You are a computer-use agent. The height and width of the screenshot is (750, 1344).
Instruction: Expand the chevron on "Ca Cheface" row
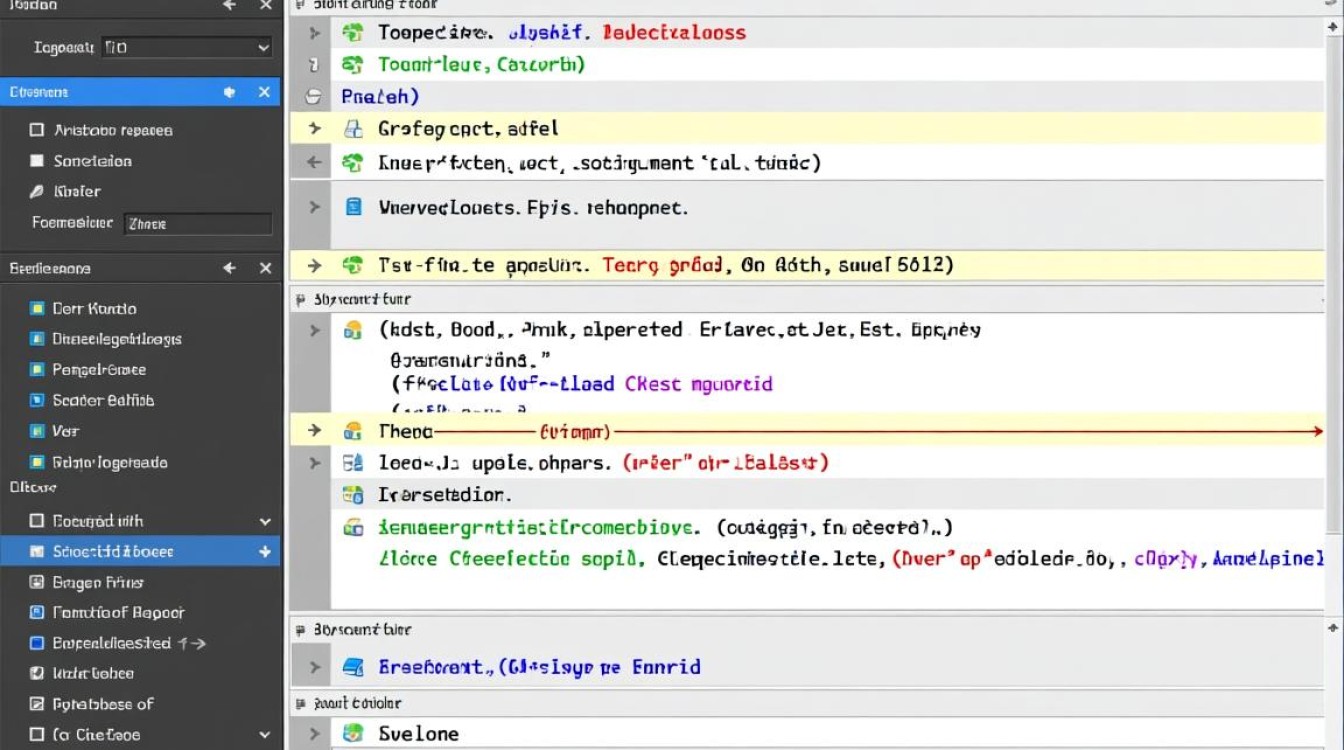pos(265,735)
